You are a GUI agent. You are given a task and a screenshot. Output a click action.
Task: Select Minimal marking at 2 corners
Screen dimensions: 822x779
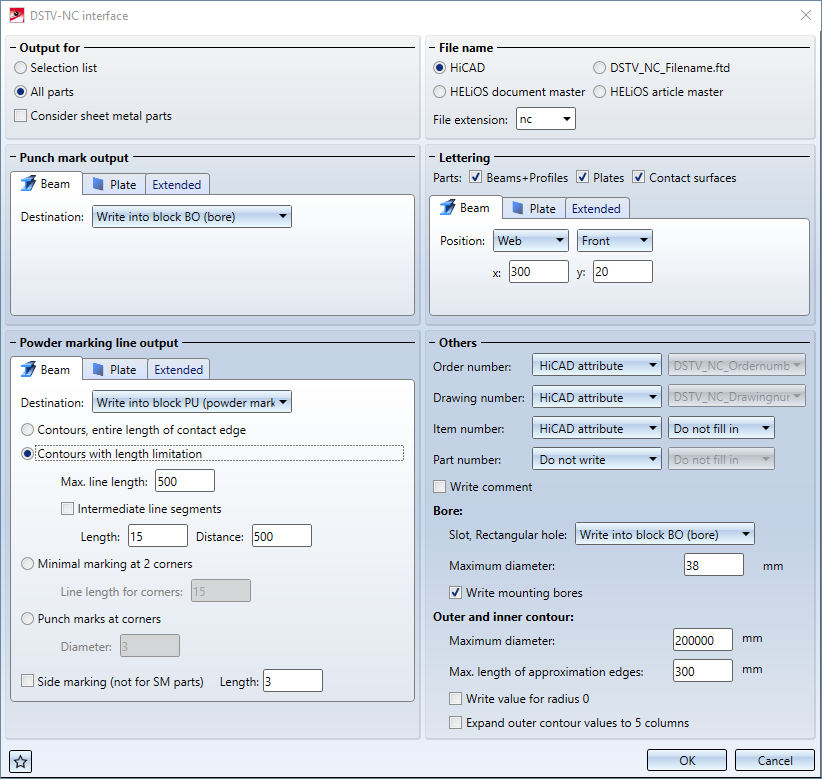coord(27,564)
